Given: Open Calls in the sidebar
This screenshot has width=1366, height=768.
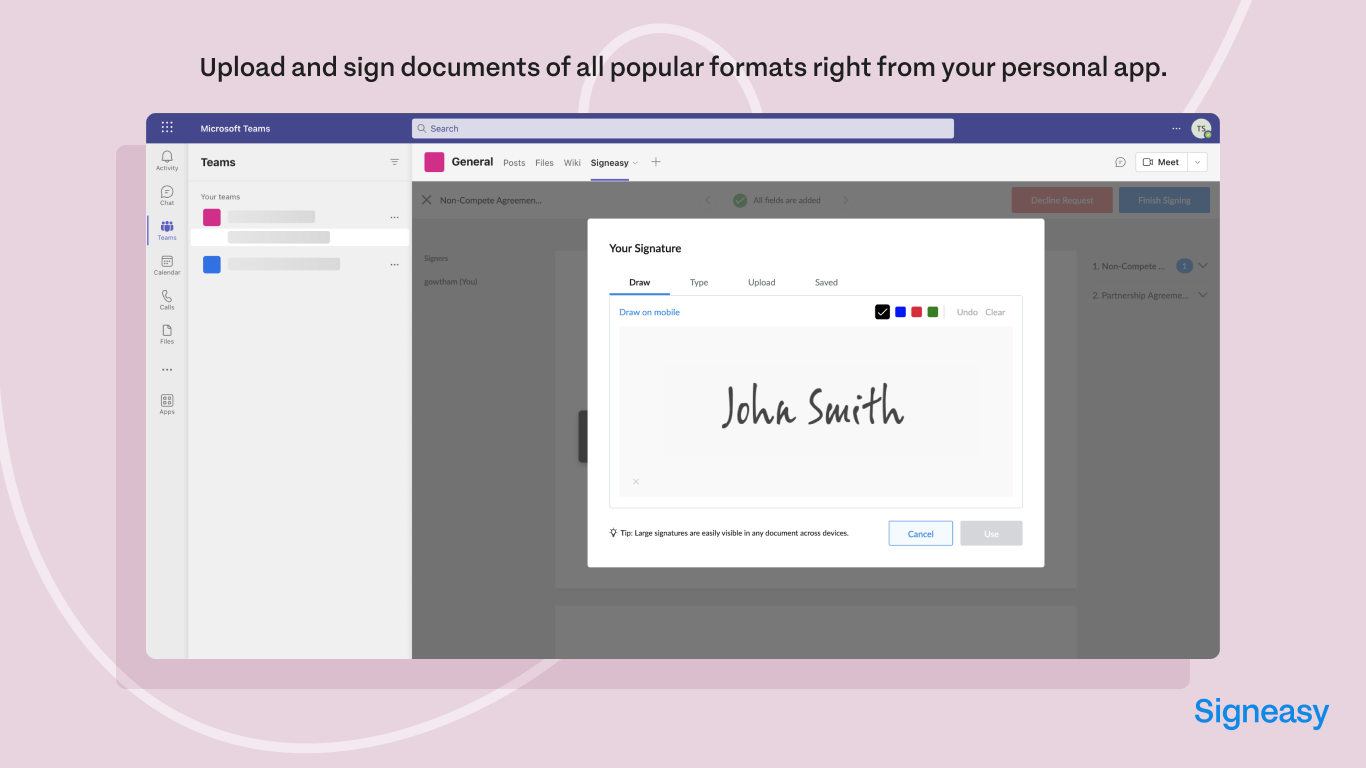Looking at the screenshot, I should point(167,300).
